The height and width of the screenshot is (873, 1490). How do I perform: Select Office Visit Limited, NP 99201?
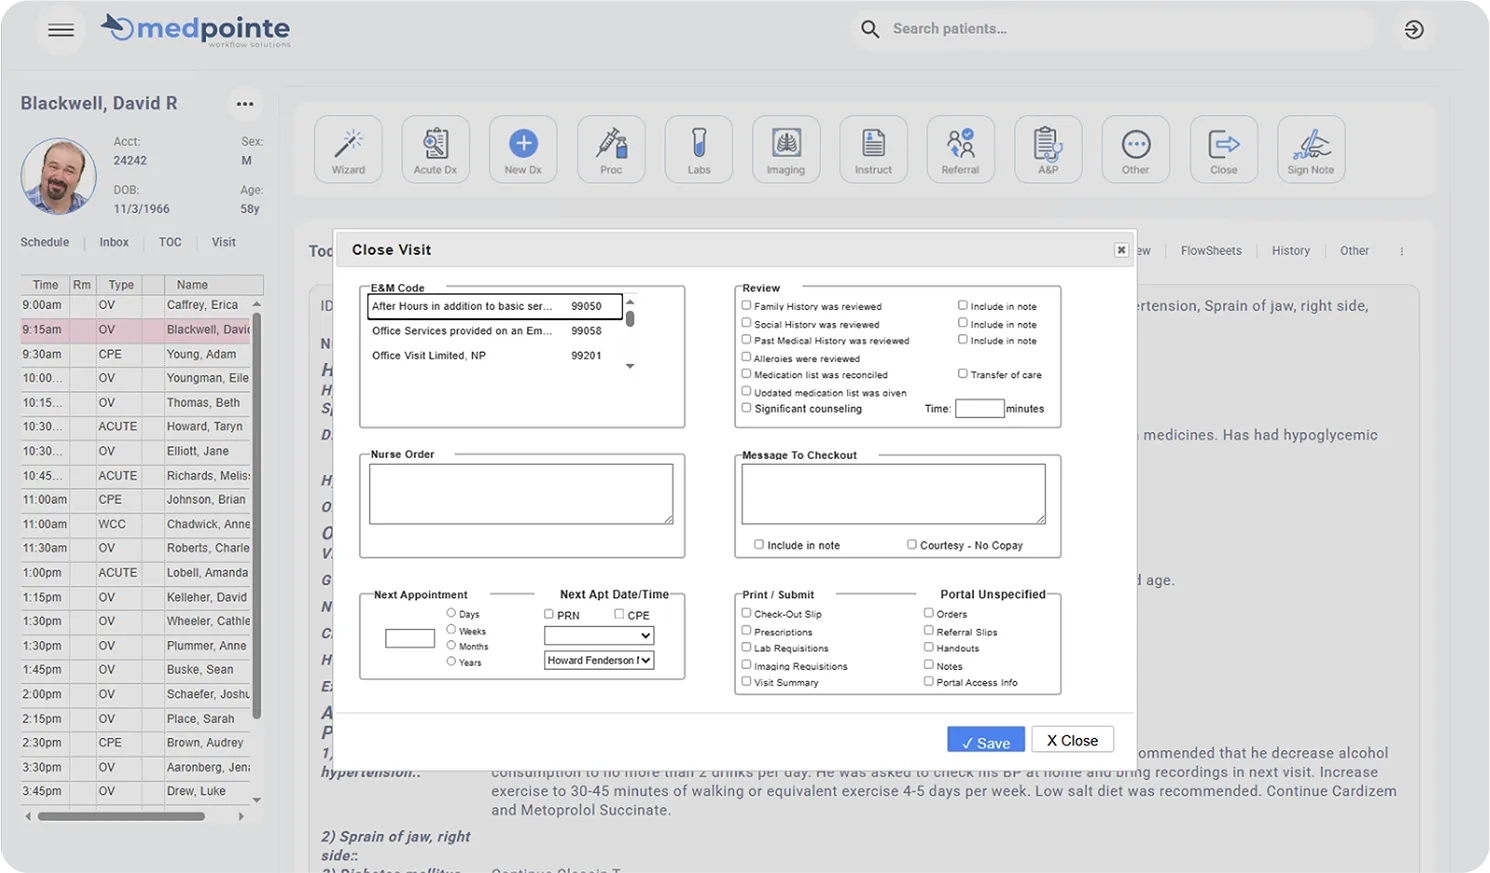tap(495, 355)
